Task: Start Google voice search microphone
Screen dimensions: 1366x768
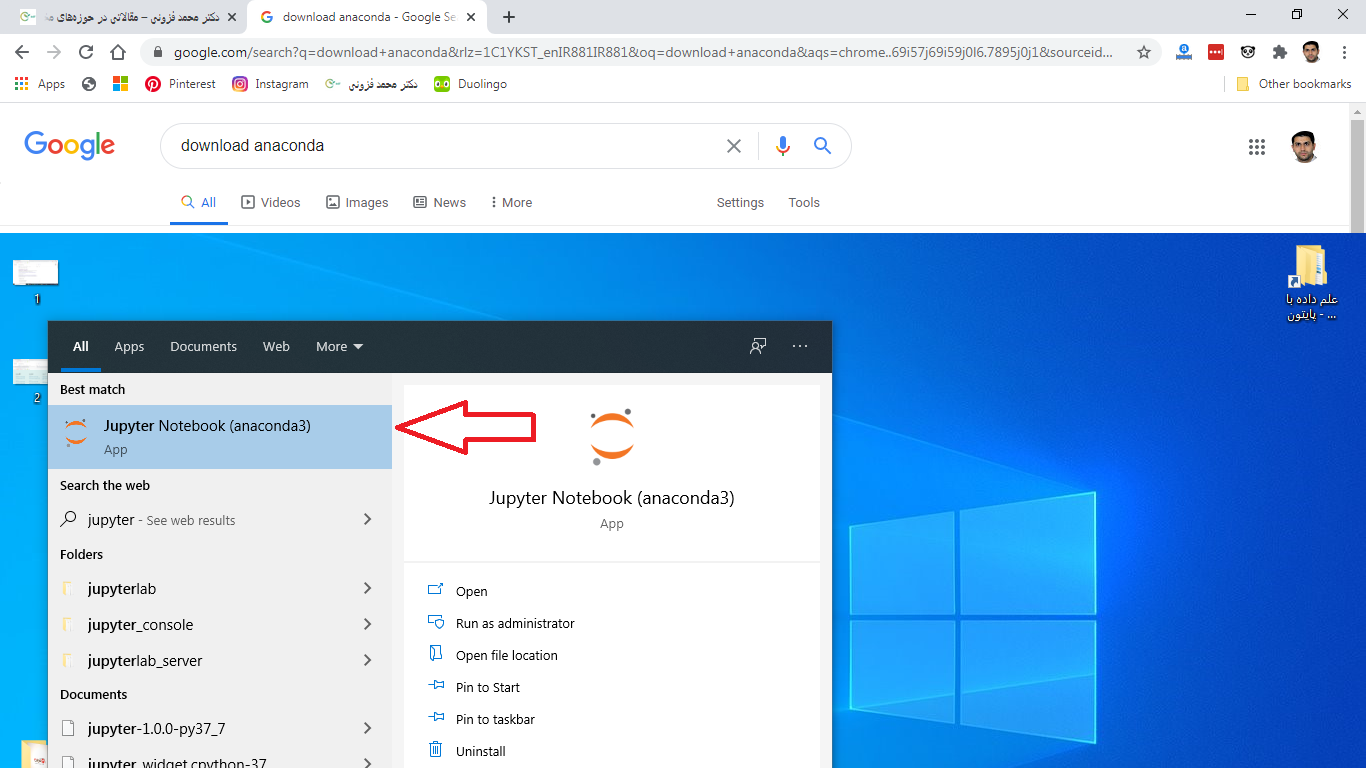Action: [783, 146]
